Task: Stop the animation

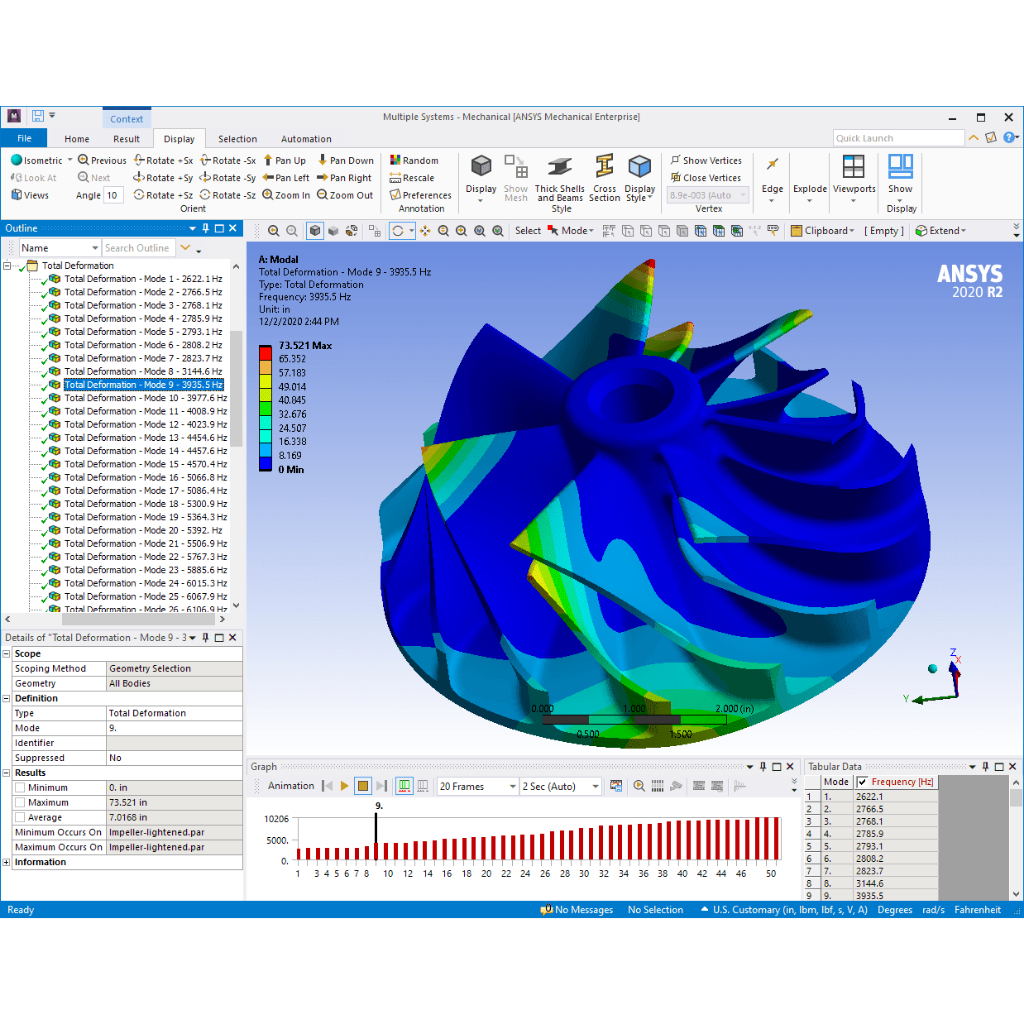Action: [x=363, y=786]
